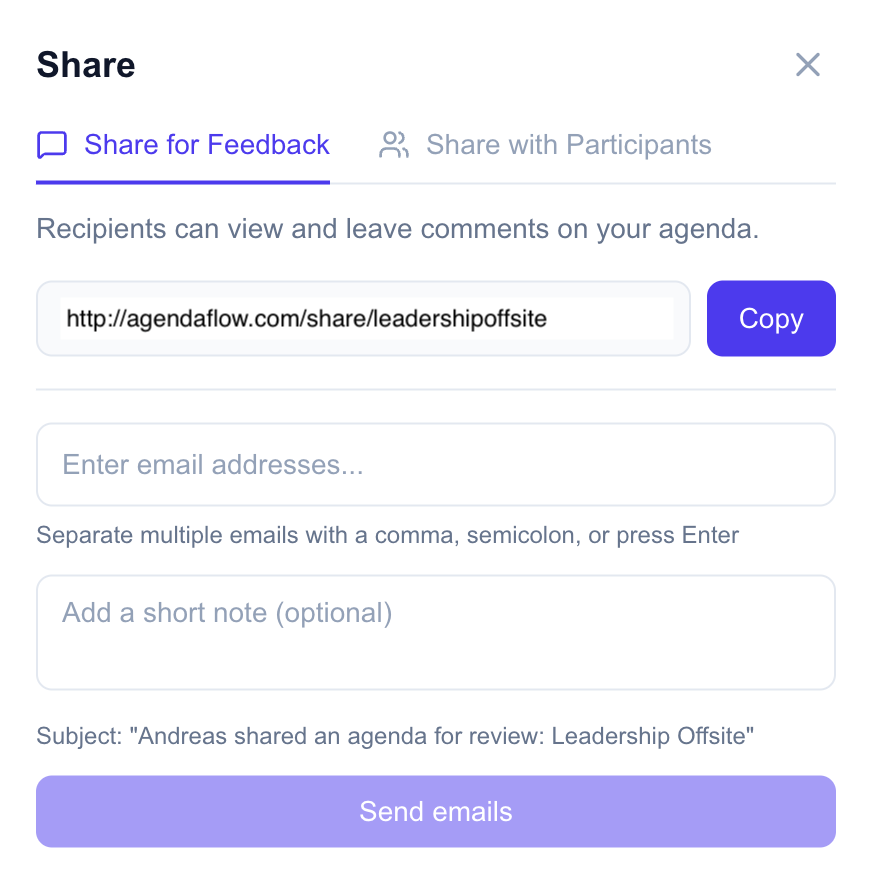
Task: Click the Send emails button
Action: (436, 811)
